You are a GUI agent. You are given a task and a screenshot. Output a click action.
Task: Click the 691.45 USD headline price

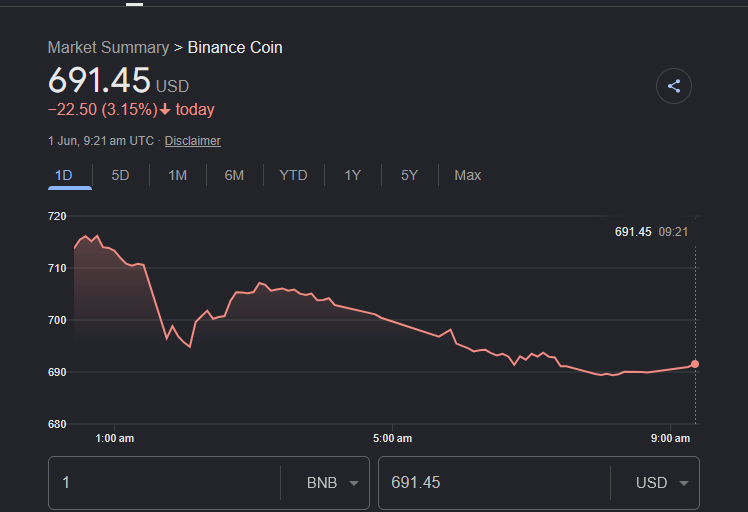pyautogui.click(x=118, y=80)
